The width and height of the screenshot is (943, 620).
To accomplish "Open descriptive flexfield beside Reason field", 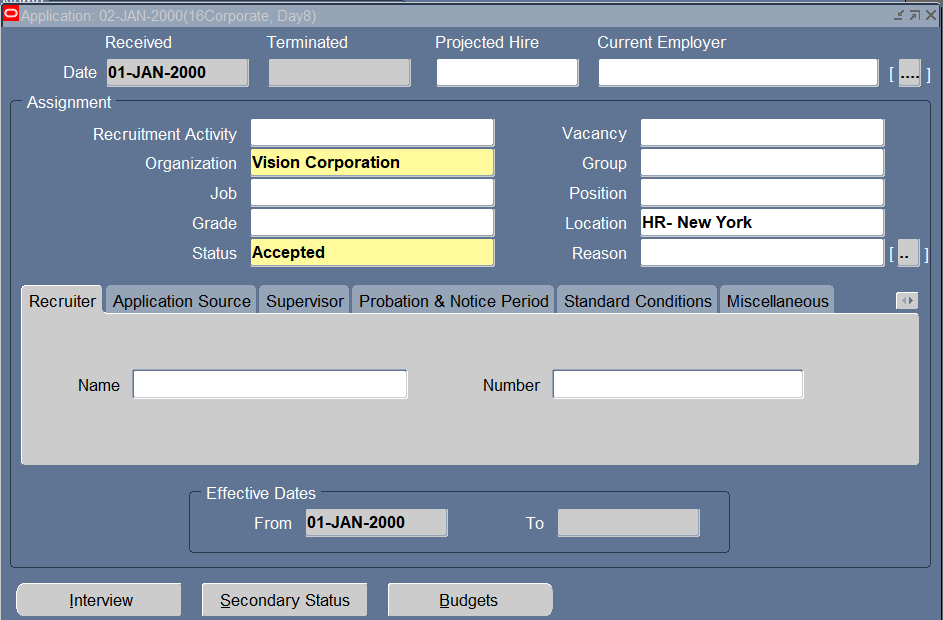I will point(907,254).
